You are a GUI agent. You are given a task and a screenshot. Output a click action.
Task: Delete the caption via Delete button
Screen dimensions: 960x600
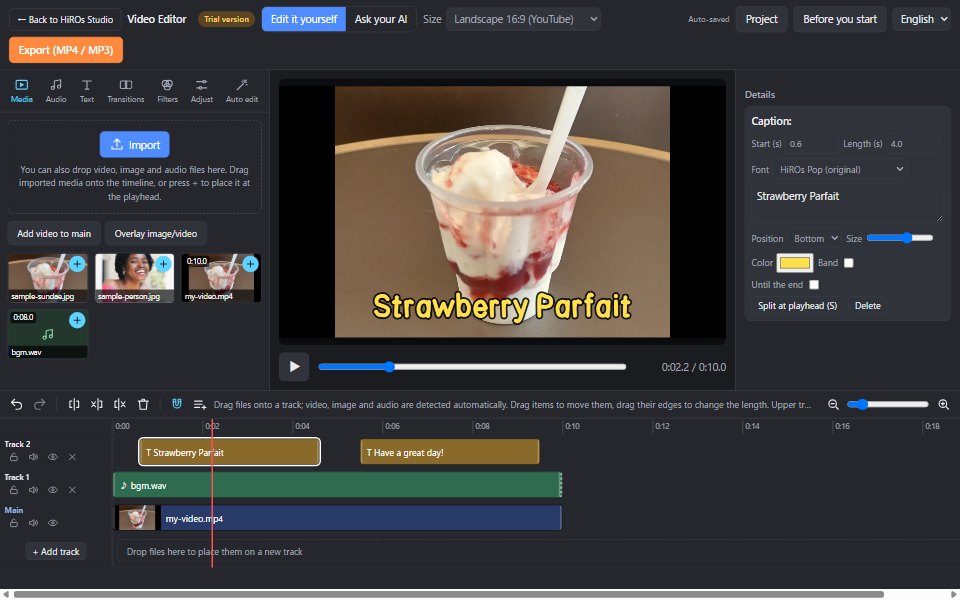868,306
